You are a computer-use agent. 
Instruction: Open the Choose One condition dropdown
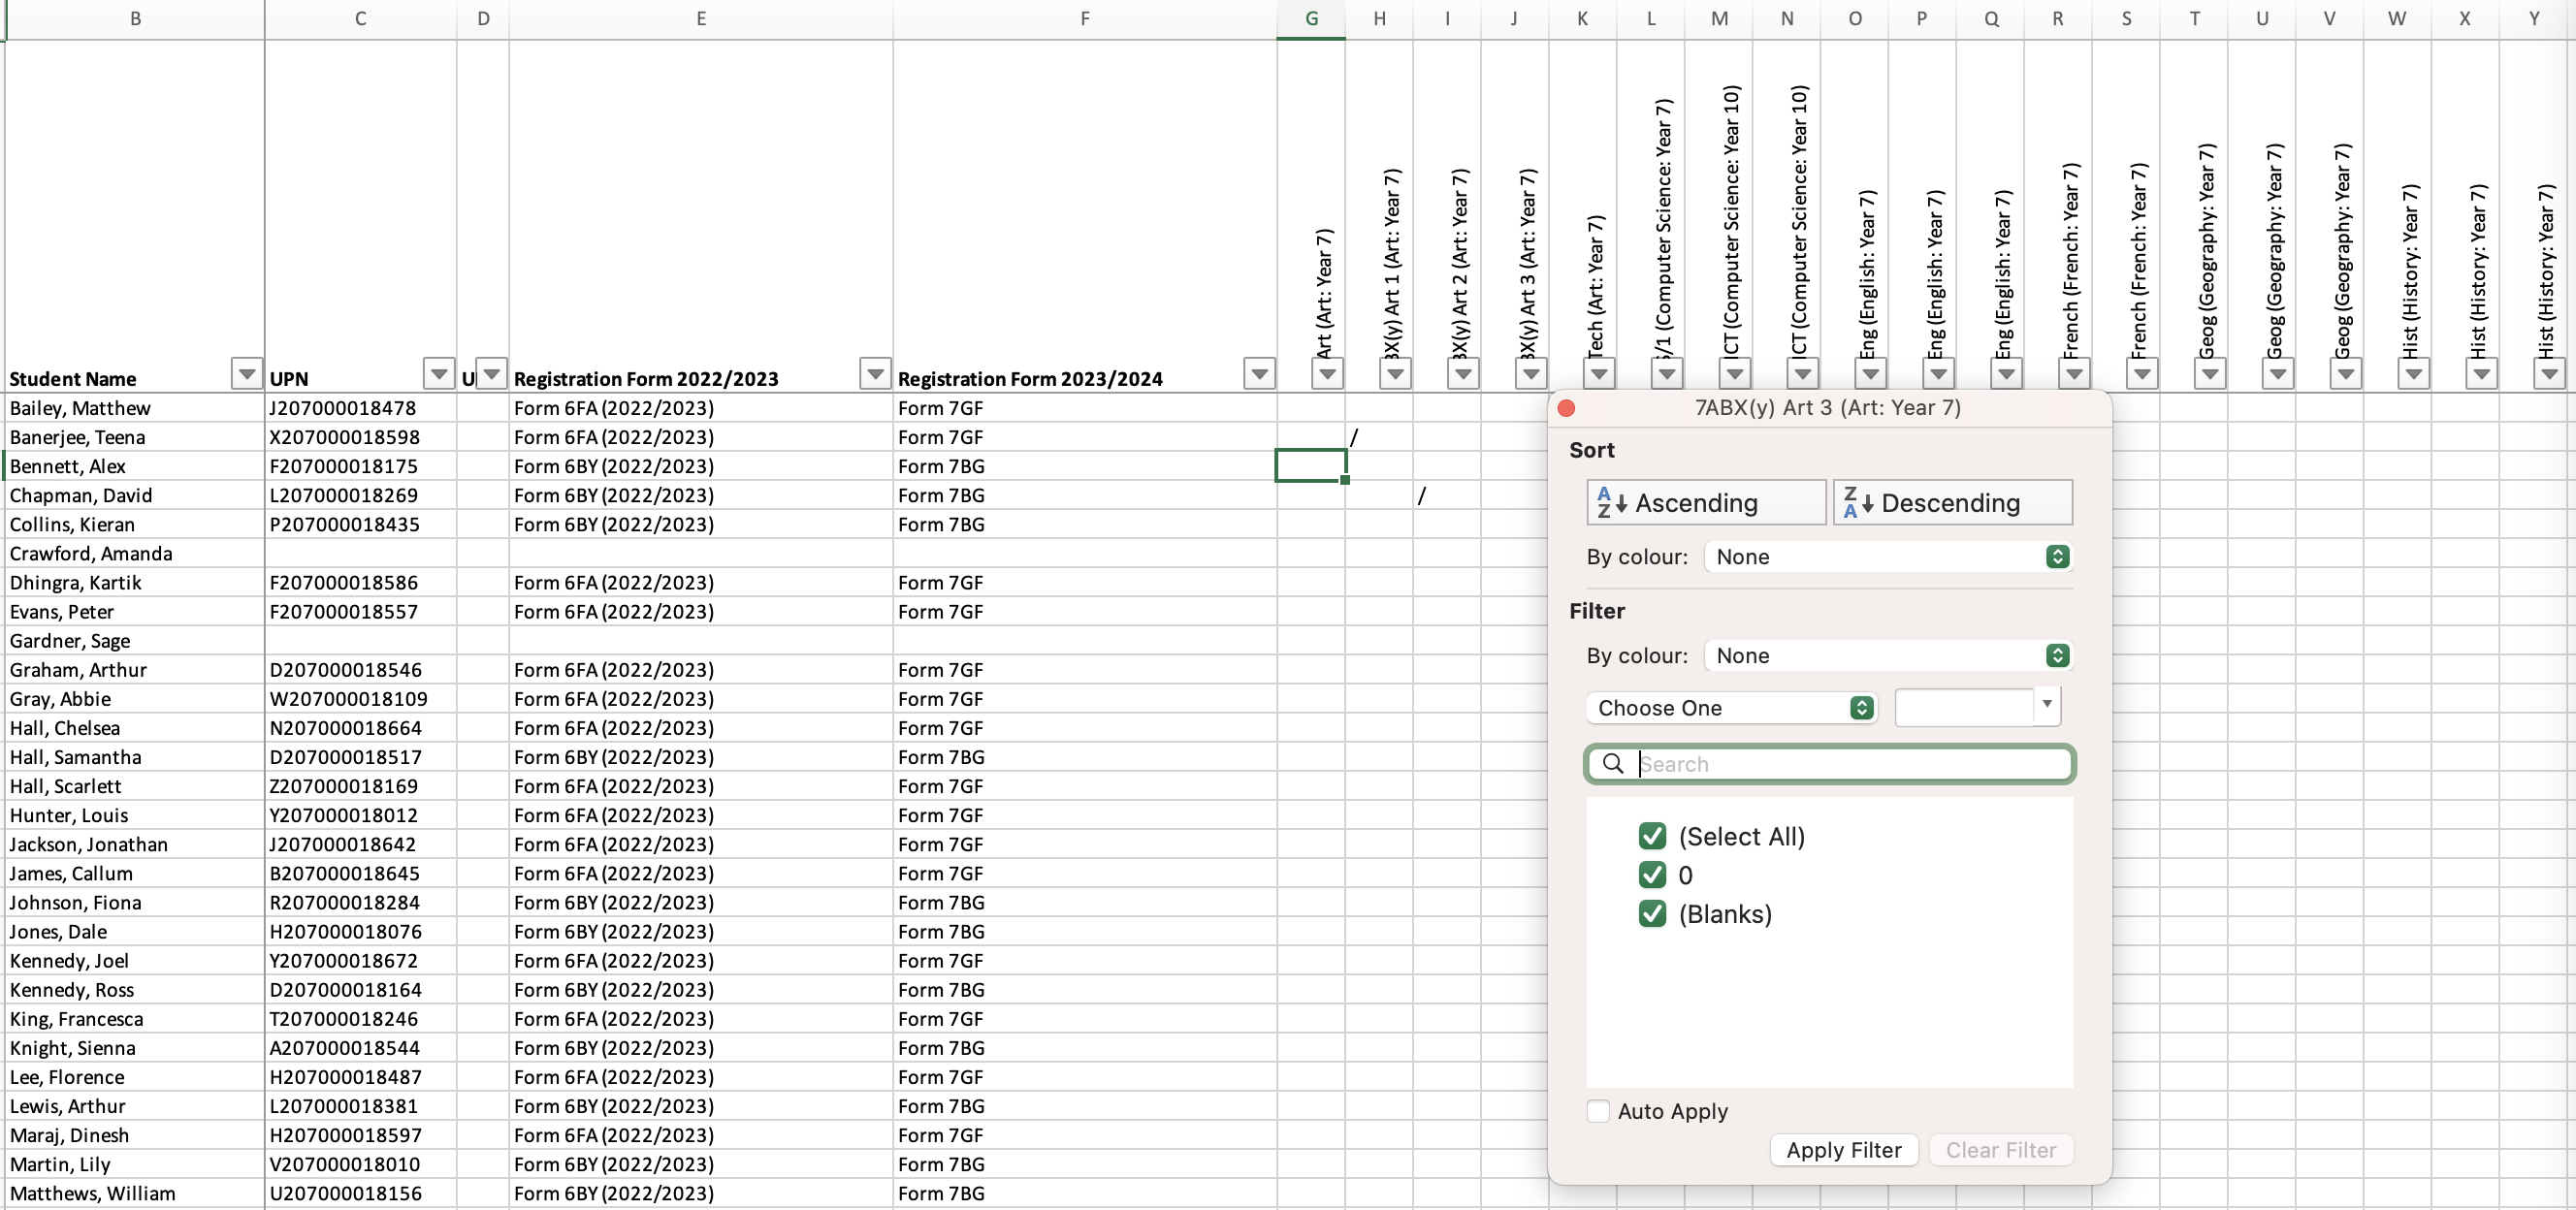click(1732, 708)
